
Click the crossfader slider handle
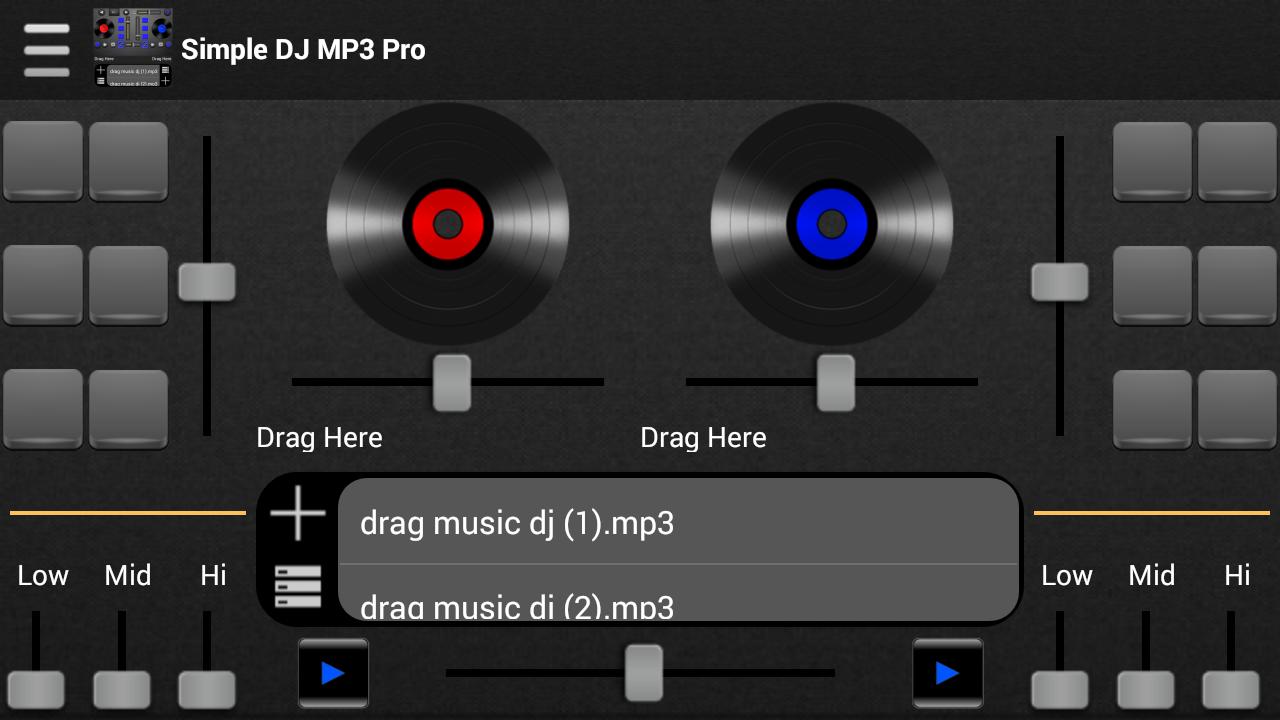[644, 672]
